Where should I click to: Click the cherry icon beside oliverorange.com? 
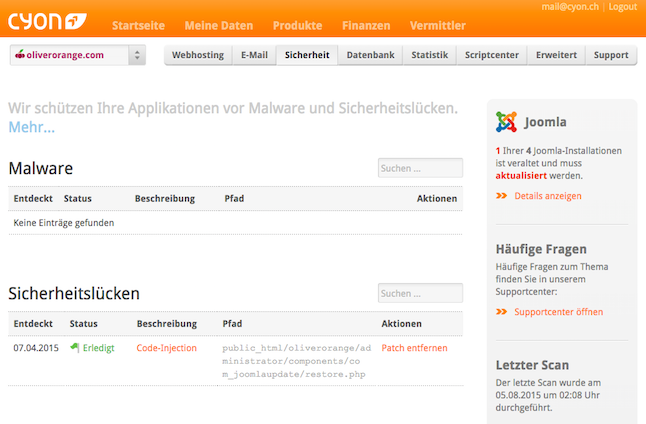20,54
